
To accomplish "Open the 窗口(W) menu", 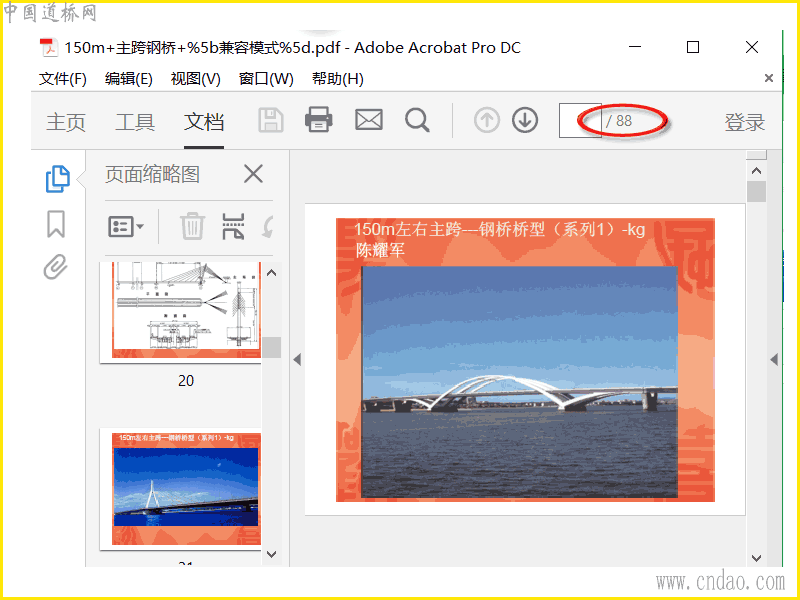I will (x=266, y=79).
